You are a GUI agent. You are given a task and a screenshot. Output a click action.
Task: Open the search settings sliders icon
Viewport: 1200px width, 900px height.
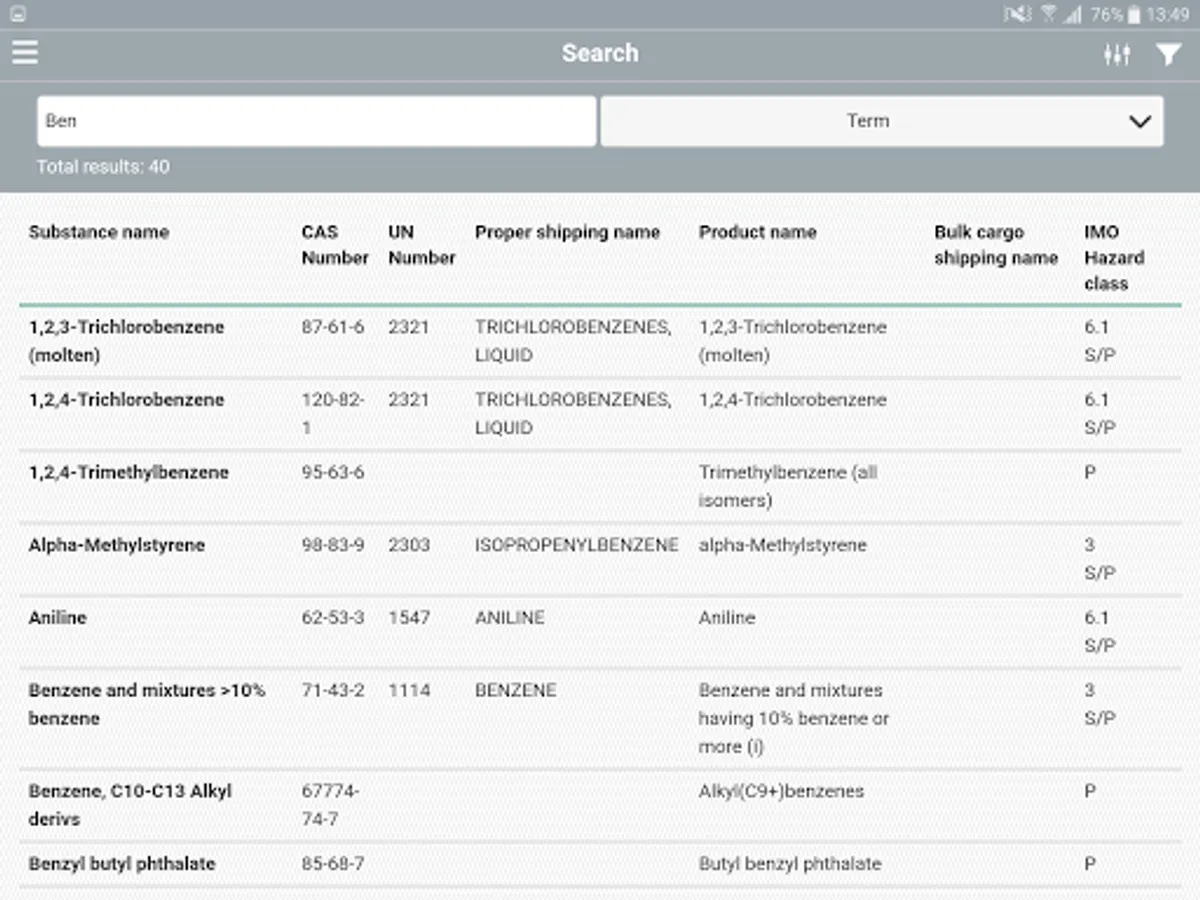[1117, 55]
